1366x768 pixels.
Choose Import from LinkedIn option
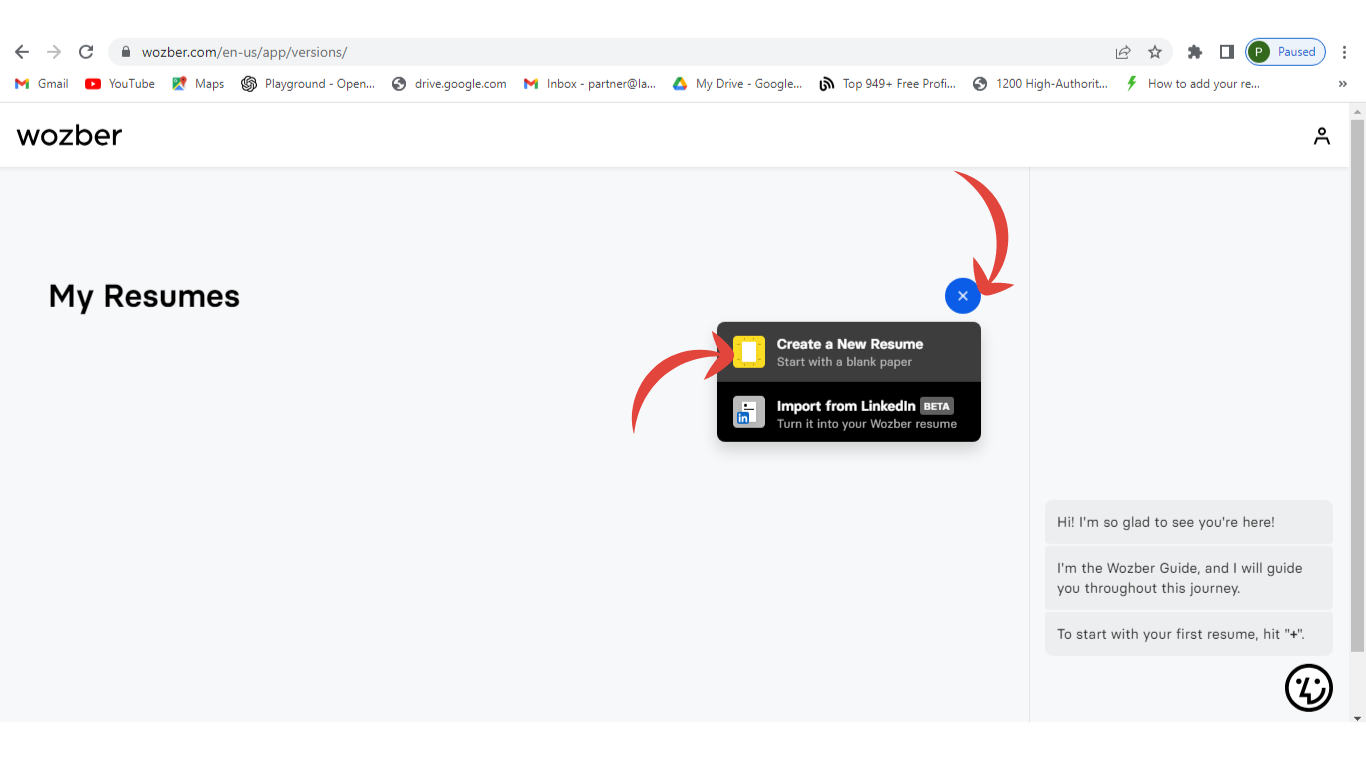pos(849,412)
